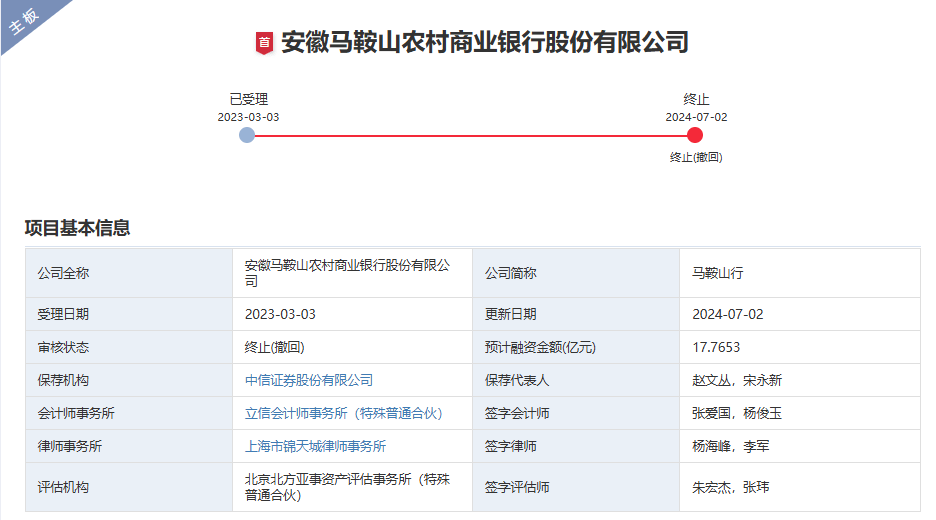Viewport: 936px width, 520px height.
Task: Click the 公司全称 label cell
Action: pyautogui.click(x=129, y=273)
